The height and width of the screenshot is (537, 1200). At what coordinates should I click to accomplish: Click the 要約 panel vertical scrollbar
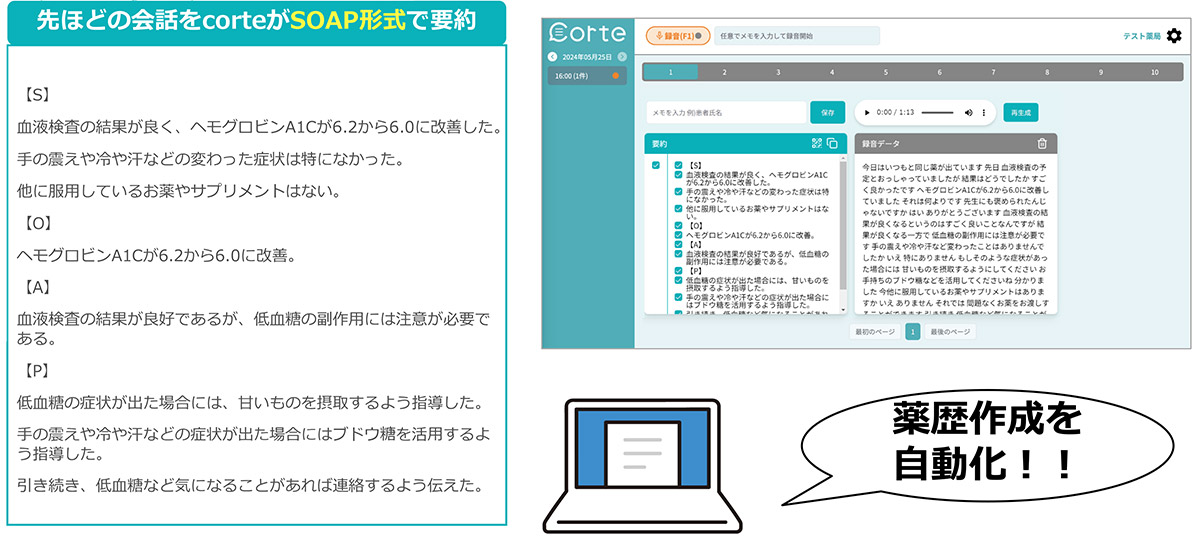(844, 225)
